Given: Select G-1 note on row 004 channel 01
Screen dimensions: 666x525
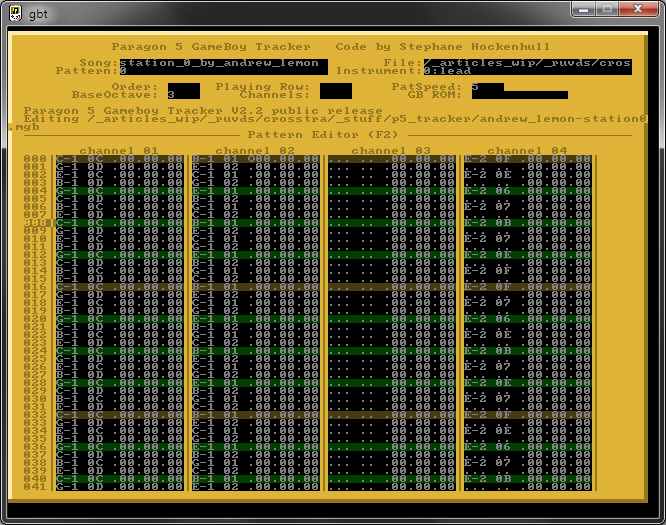Looking at the screenshot, I should [67, 191].
